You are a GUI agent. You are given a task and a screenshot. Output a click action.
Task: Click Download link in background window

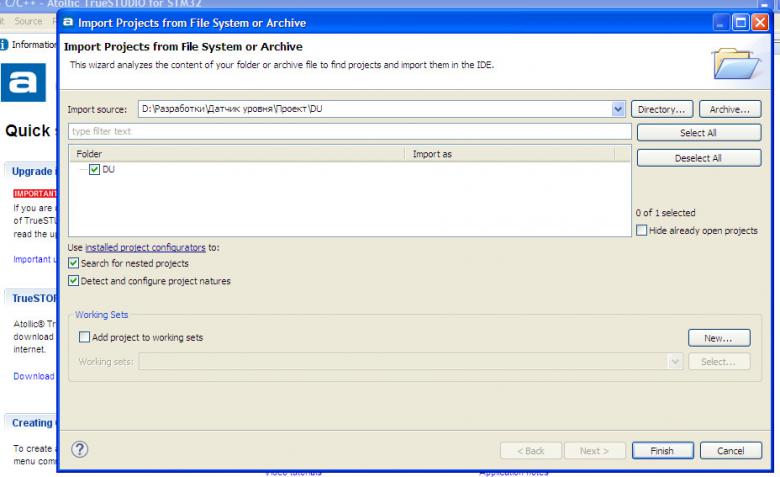[34, 376]
